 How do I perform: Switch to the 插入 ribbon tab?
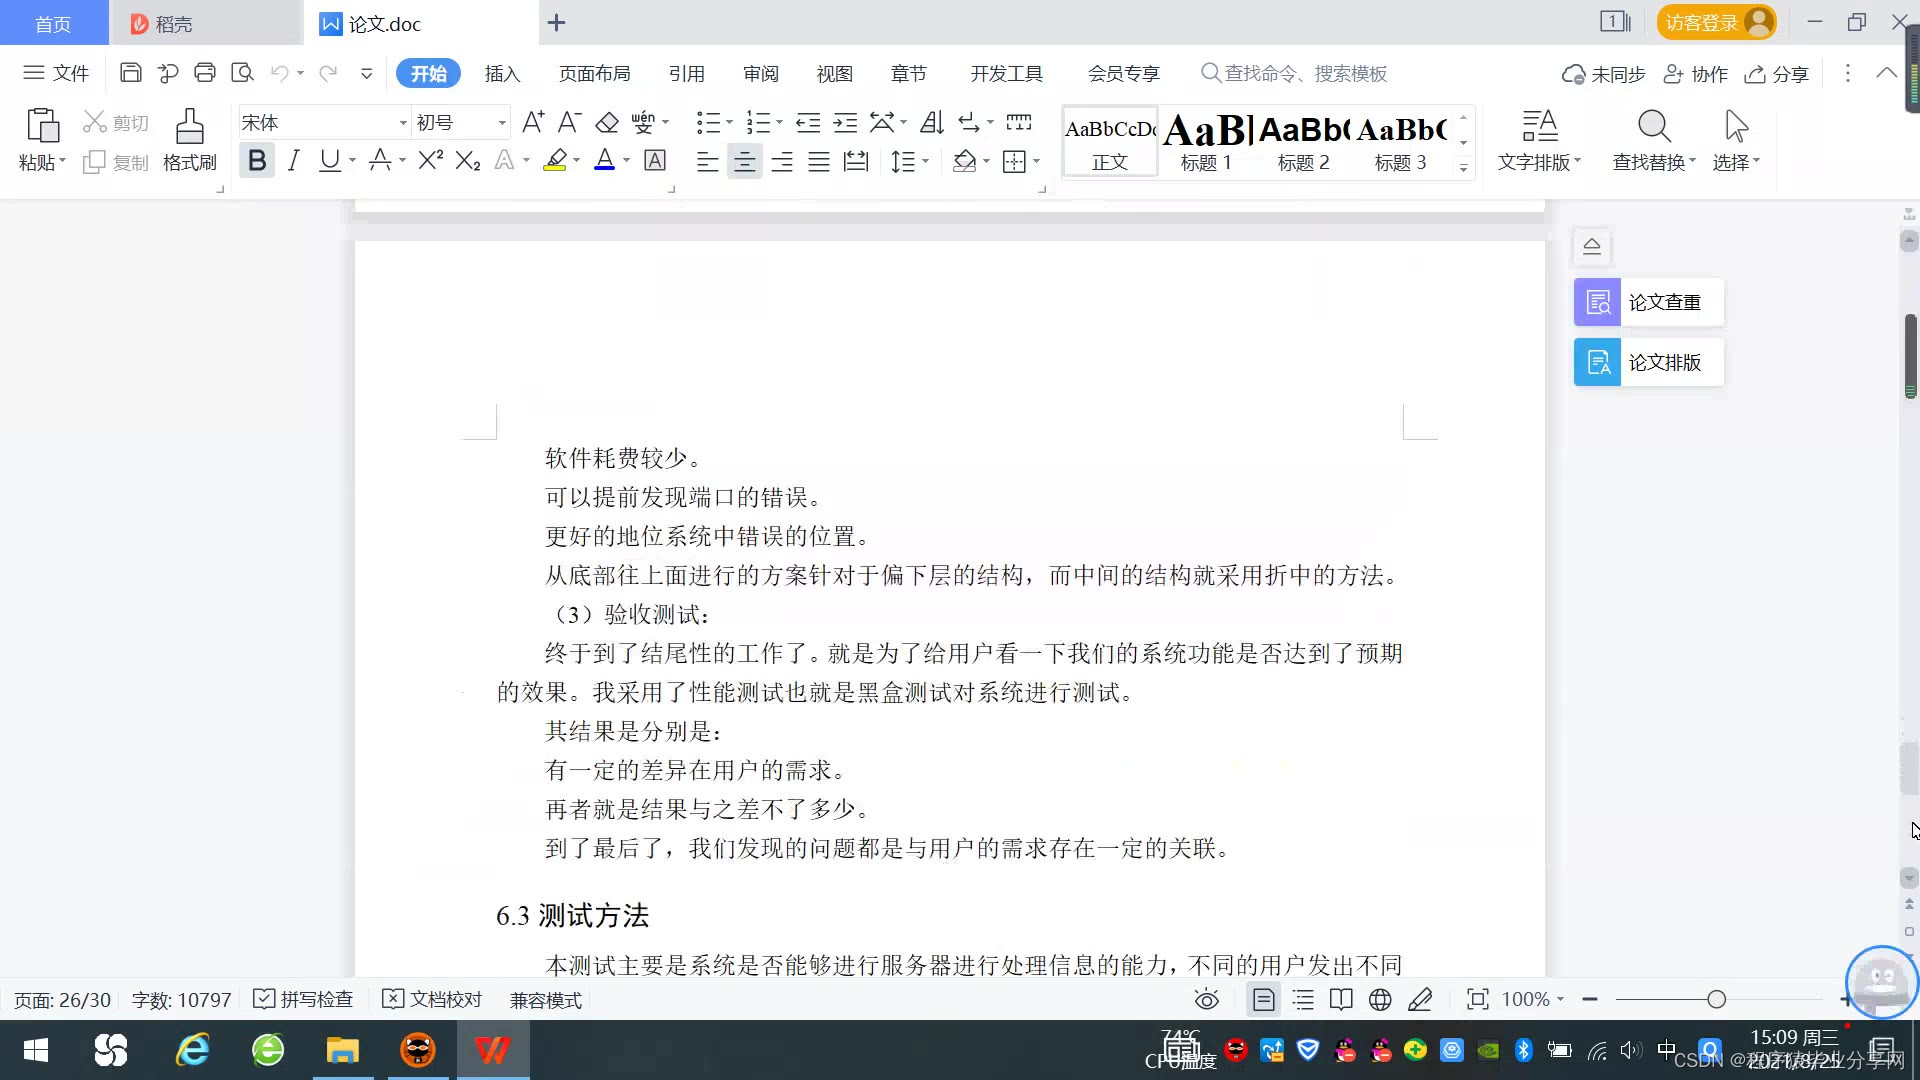point(502,74)
